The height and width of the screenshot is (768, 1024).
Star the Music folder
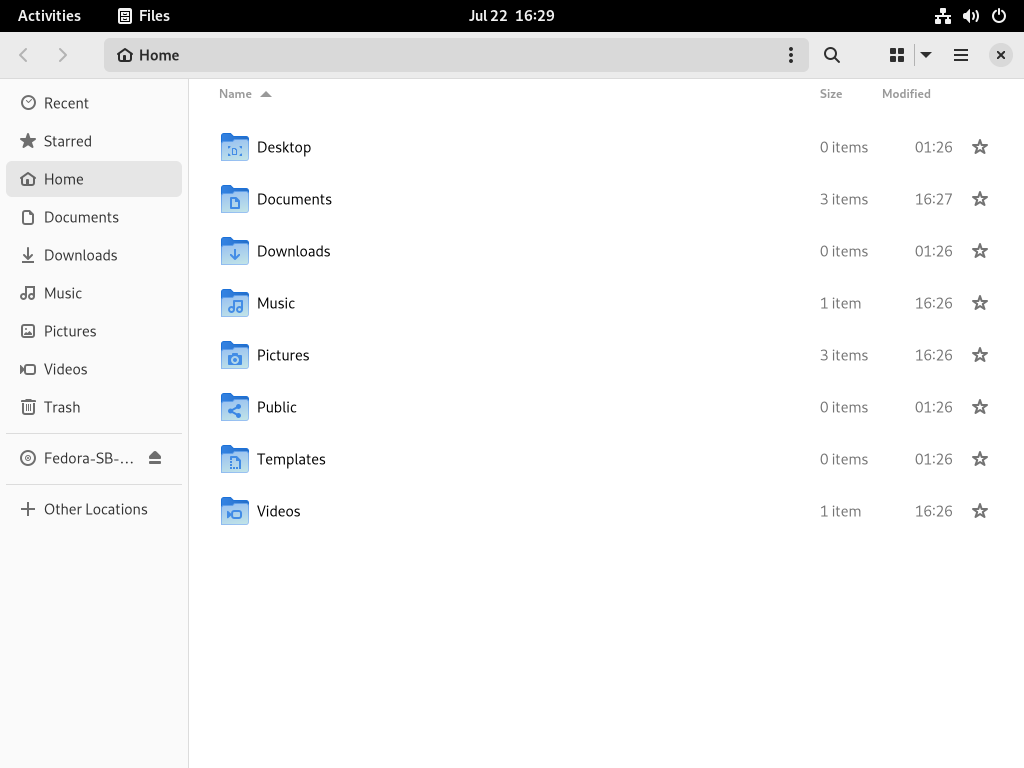(x=980, y=303)
